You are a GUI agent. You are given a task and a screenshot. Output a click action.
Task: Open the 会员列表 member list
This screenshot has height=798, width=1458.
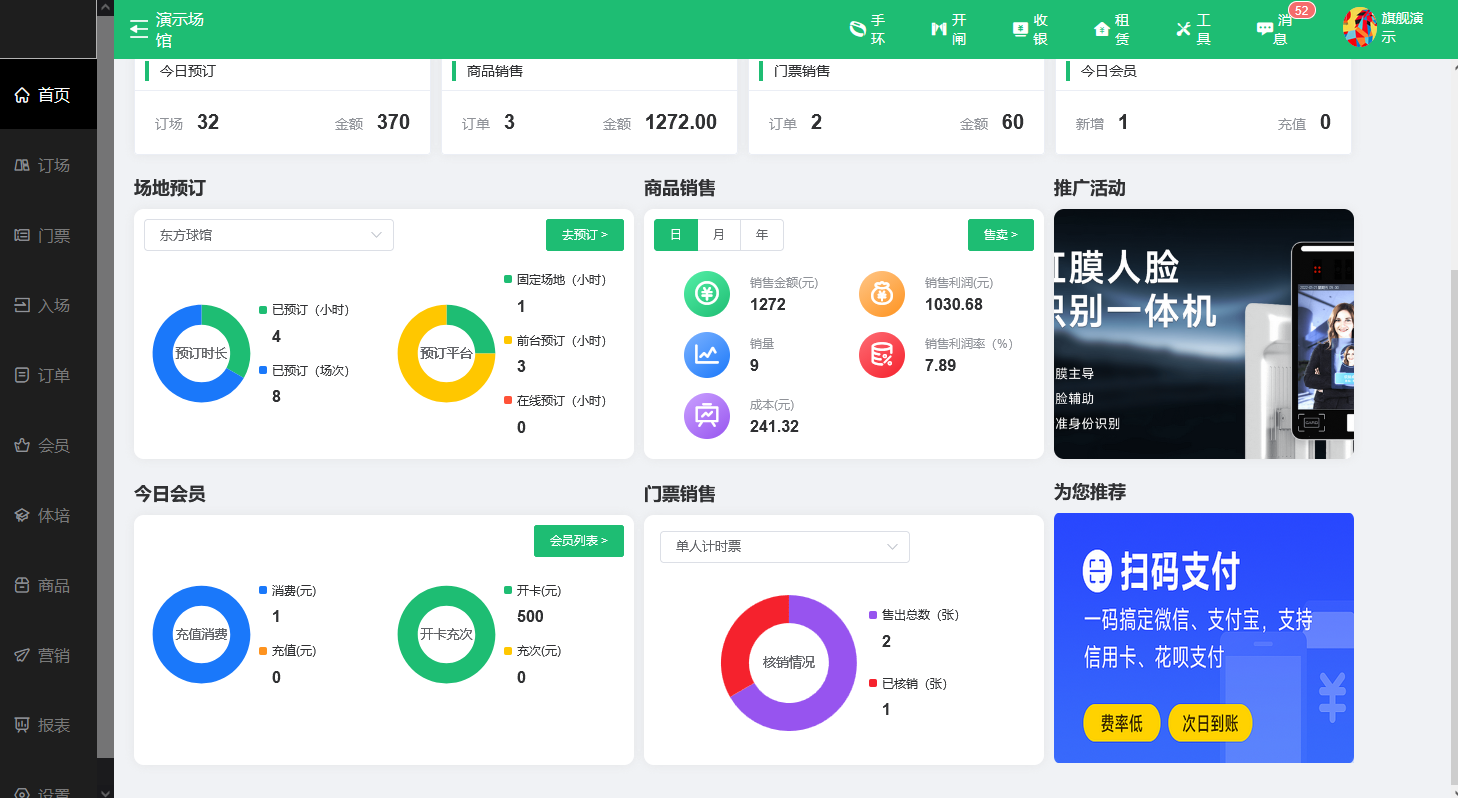tap(578, 540)
